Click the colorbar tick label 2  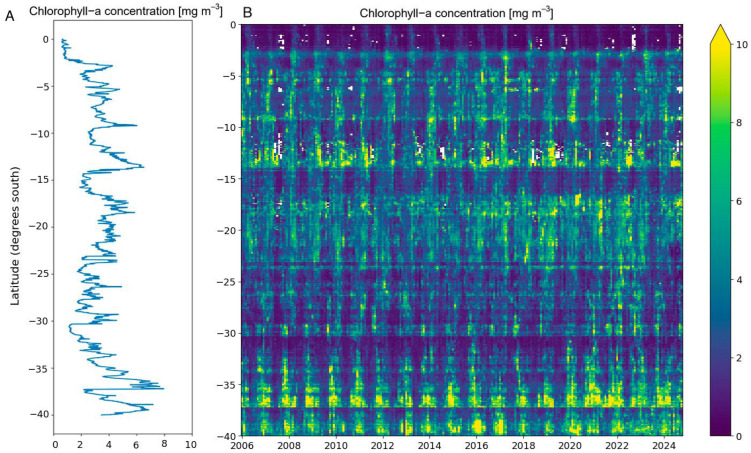pos(739,358)
